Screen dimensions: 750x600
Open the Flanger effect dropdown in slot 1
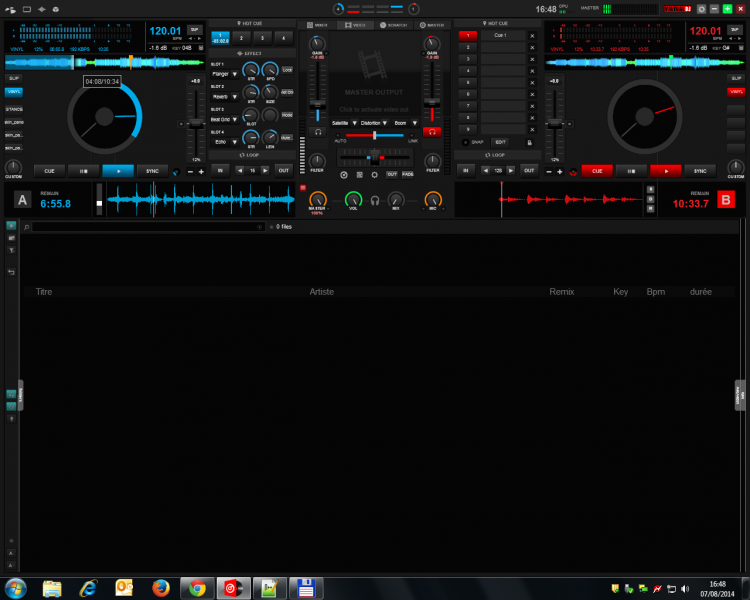[222, 74]
